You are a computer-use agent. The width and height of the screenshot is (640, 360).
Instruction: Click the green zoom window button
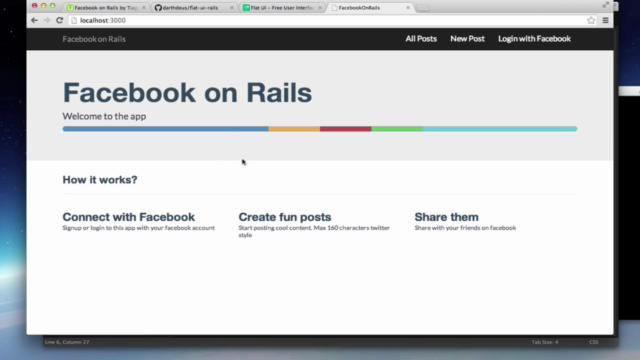point(53,6)
